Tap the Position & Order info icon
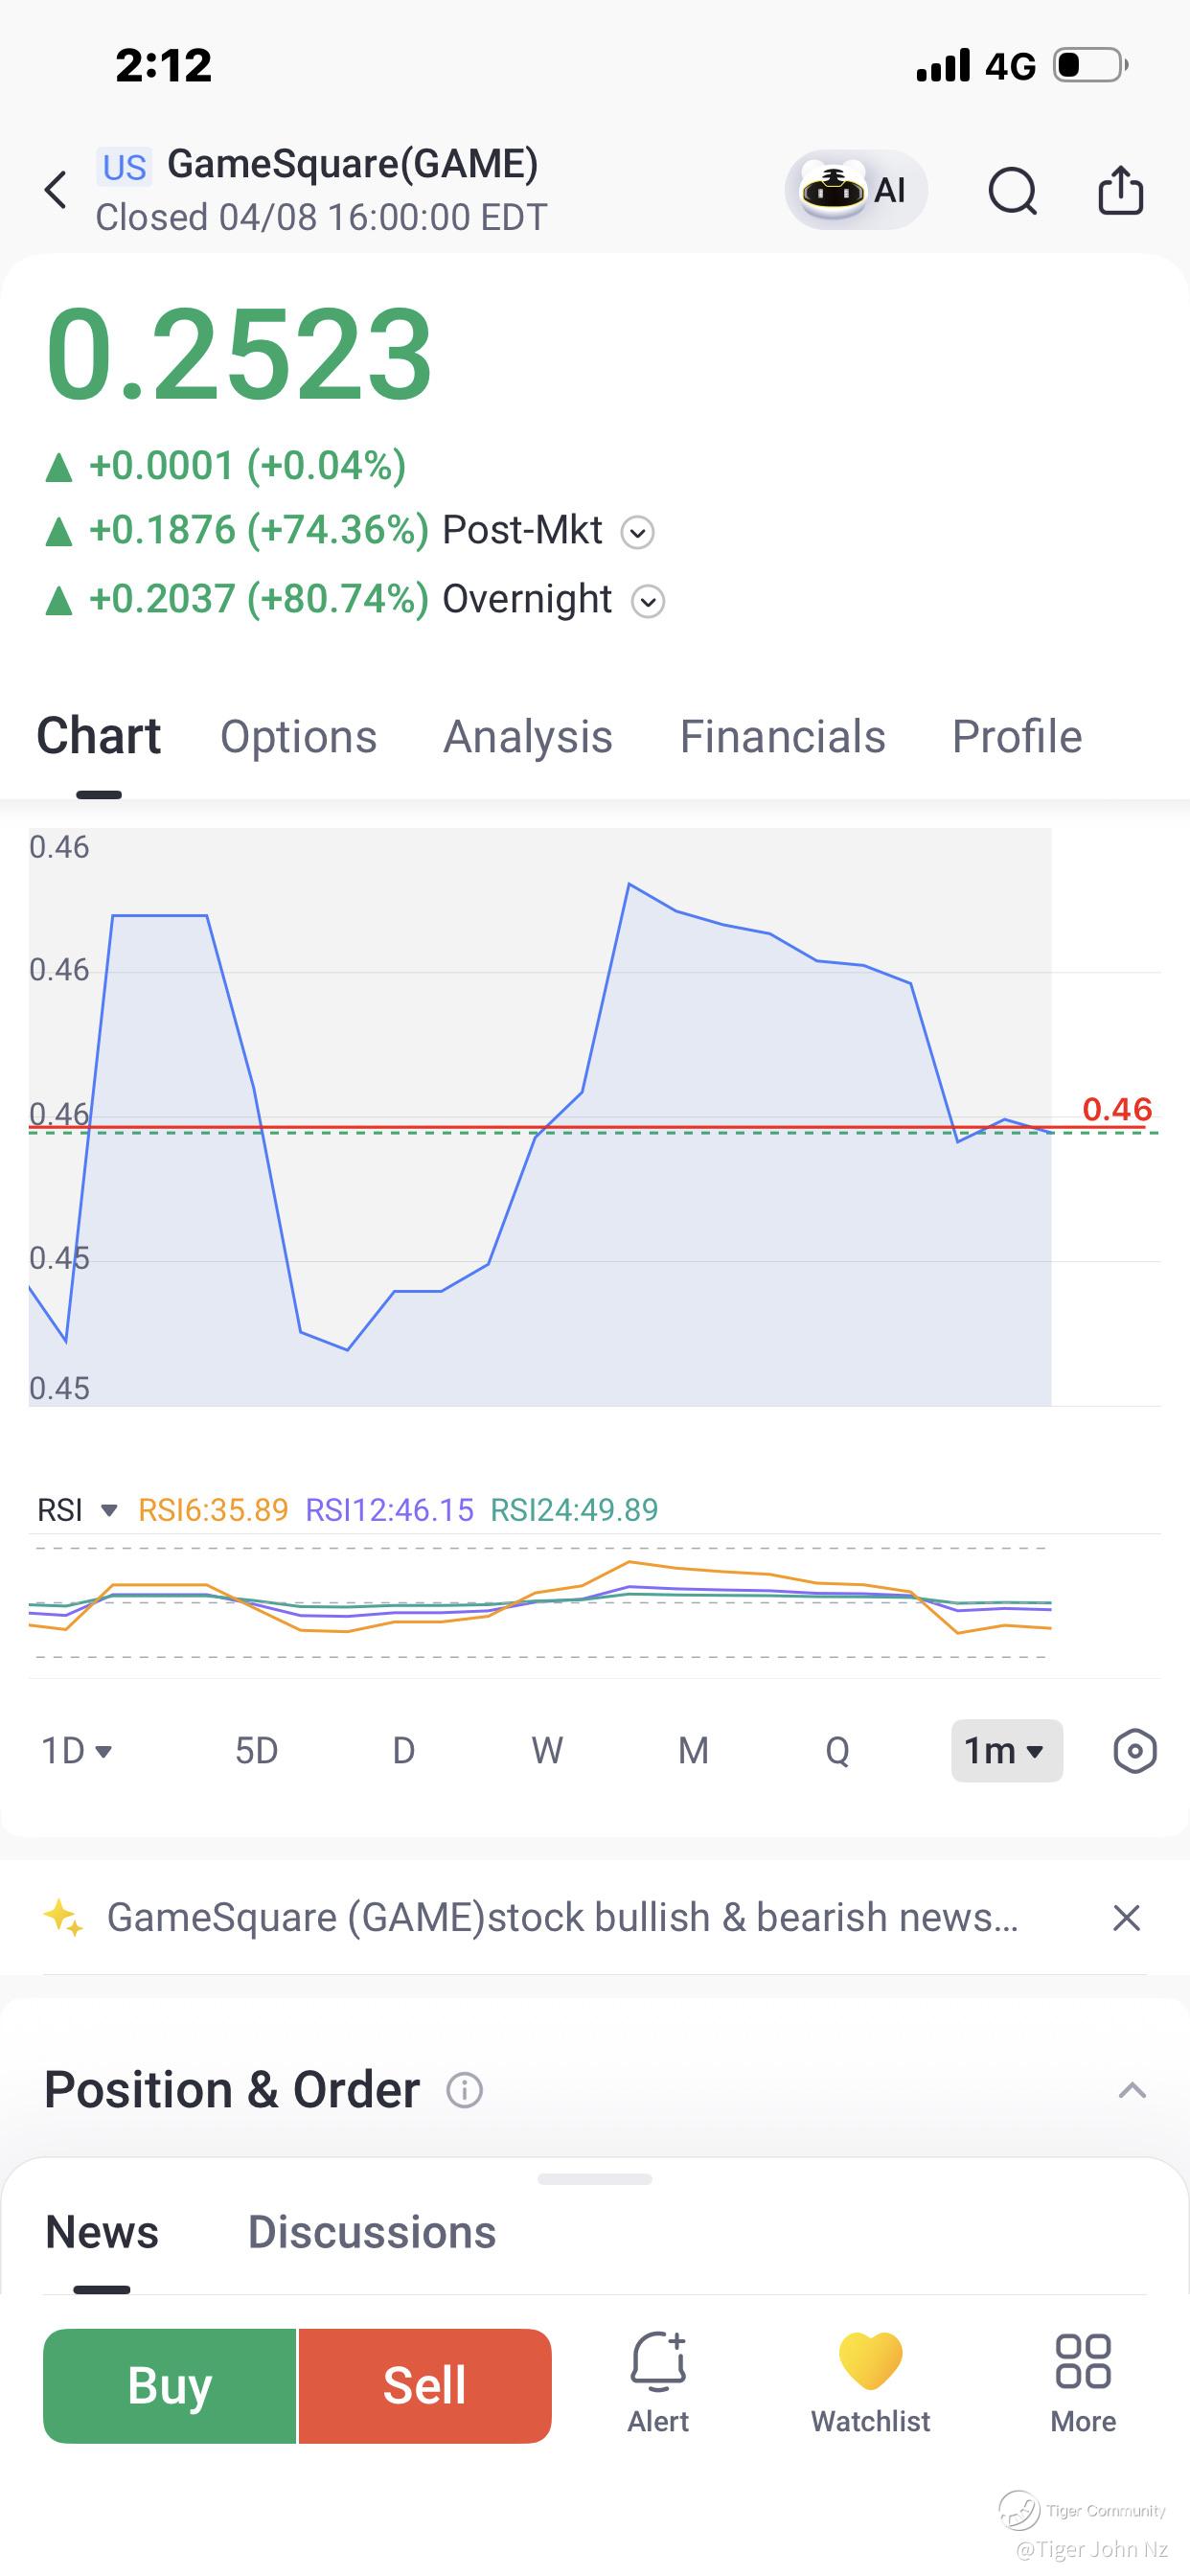 (x=464, y=2090)
